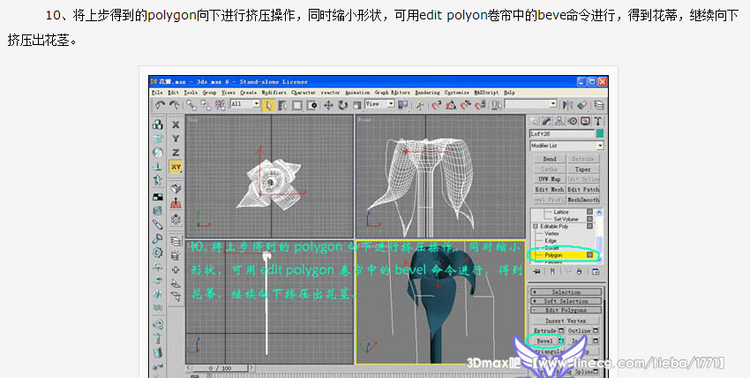The width and height of the screenshot is (750, 378).
Task: Open the Rendering menu
Action: coord(427,93)
